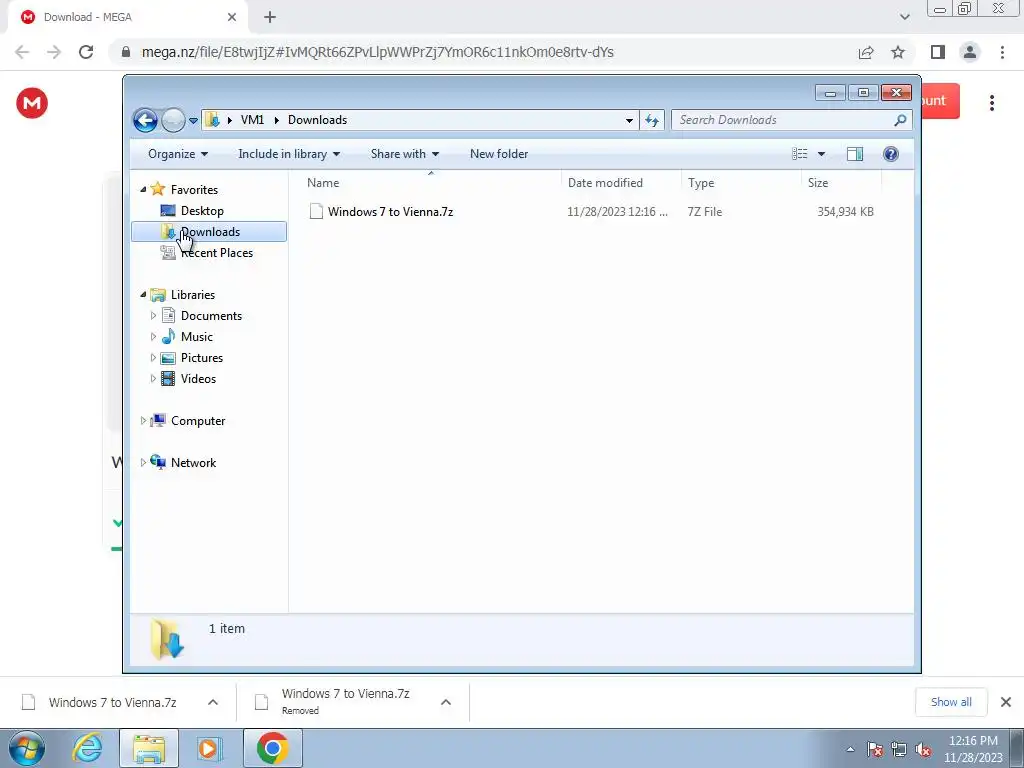Open the Windows Start menu
Image resolution: width=1024 pixels, height=768 pixels.
click(27, 748)
